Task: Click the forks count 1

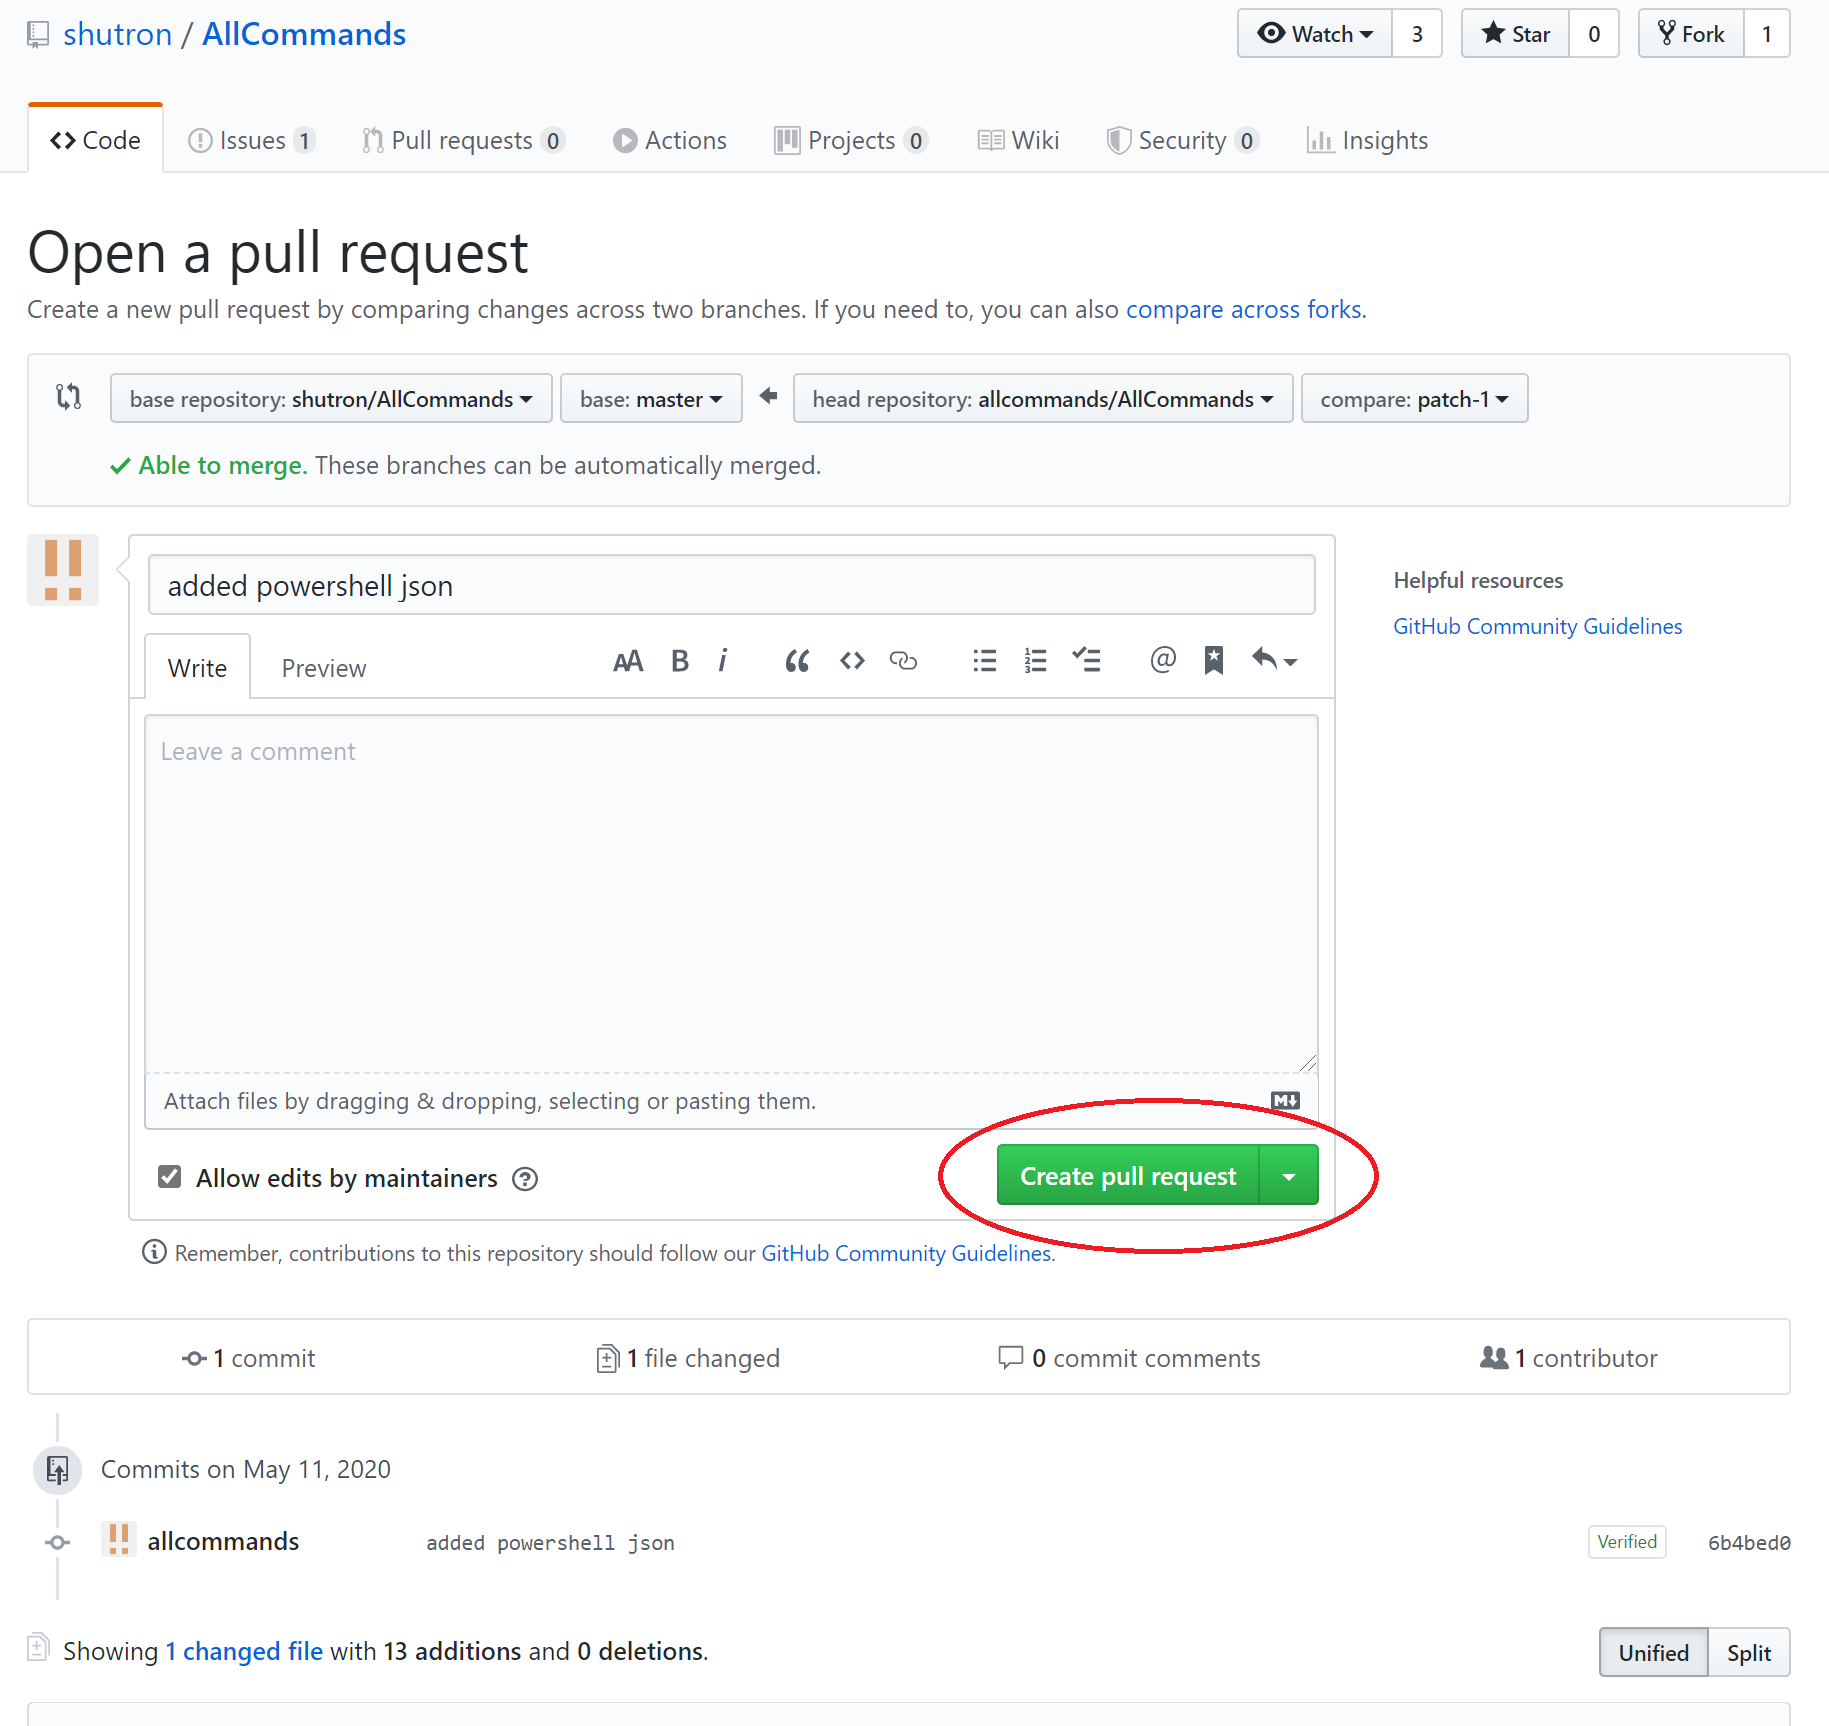Action: pos(1767,34)
